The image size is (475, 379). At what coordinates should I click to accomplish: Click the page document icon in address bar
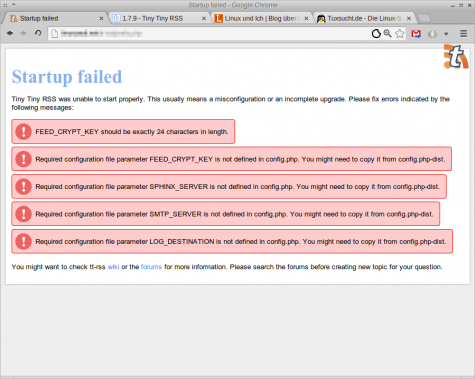pos(55,33)
